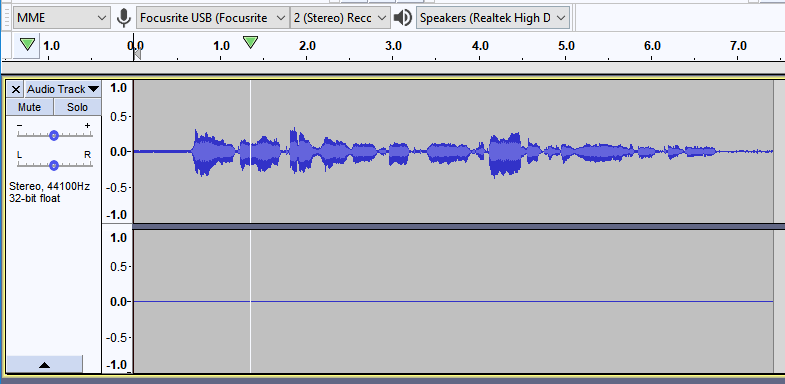Click the left-right pan slider knob

54,165
